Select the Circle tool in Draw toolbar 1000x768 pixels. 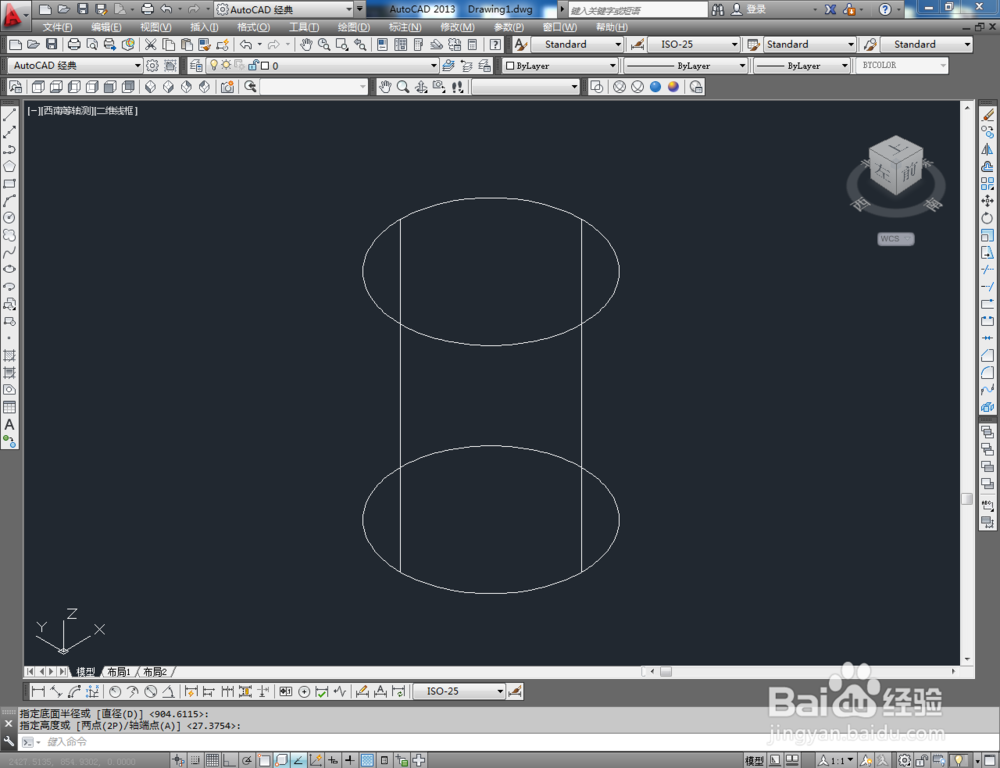coord(10,218)
